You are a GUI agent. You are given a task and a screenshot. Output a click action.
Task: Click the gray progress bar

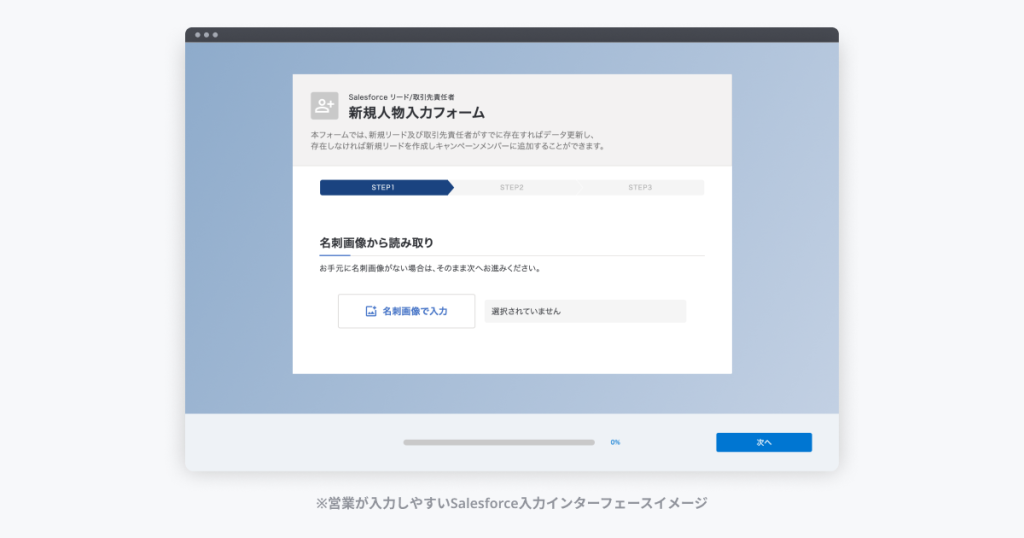(x=499, y=443)
